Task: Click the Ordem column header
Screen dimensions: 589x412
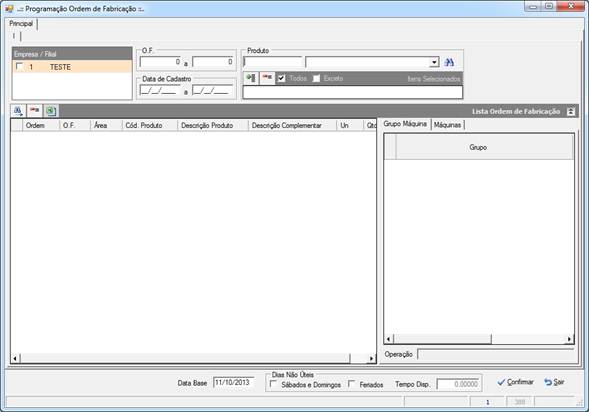Action: click(41, 125)
